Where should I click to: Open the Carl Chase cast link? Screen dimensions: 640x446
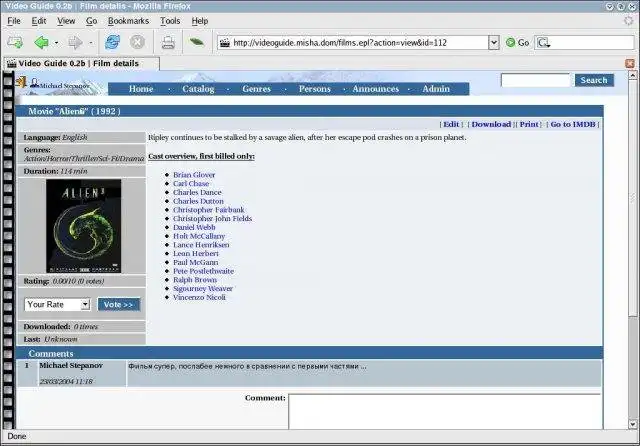tap(191, 184)
